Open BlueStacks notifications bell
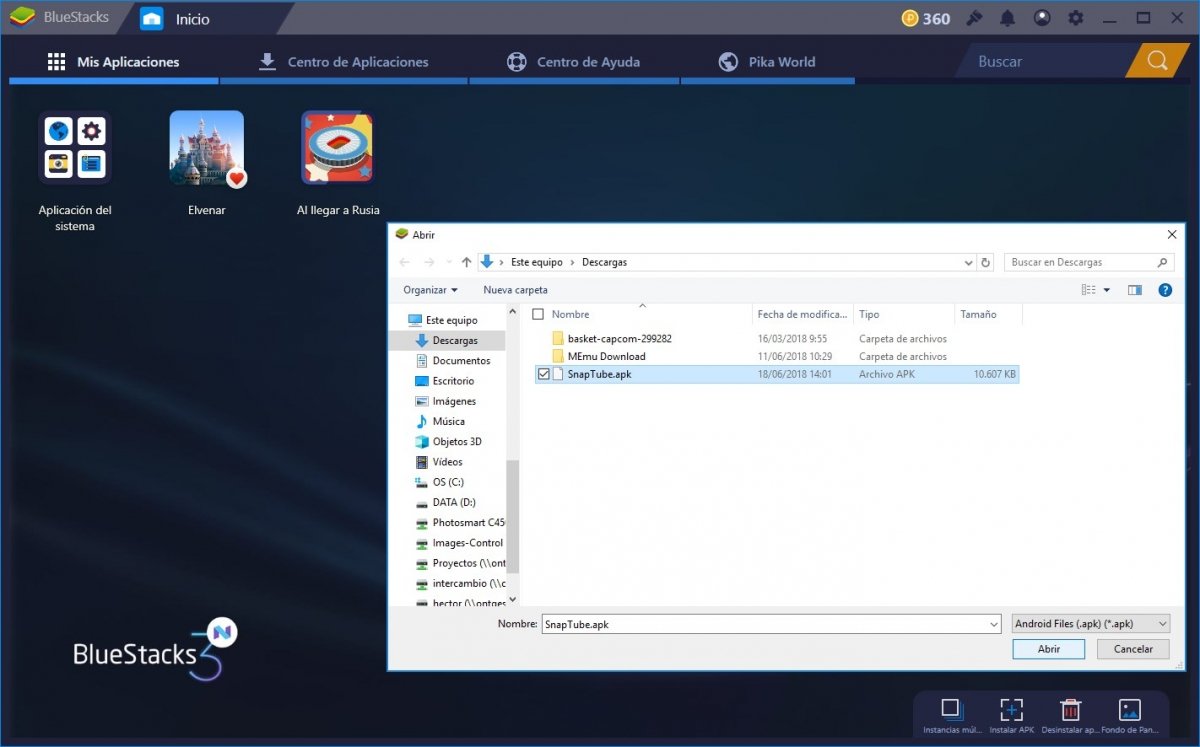Image resolution: width=1200 pixels, height=747 pixels. tap(1008, 18)
